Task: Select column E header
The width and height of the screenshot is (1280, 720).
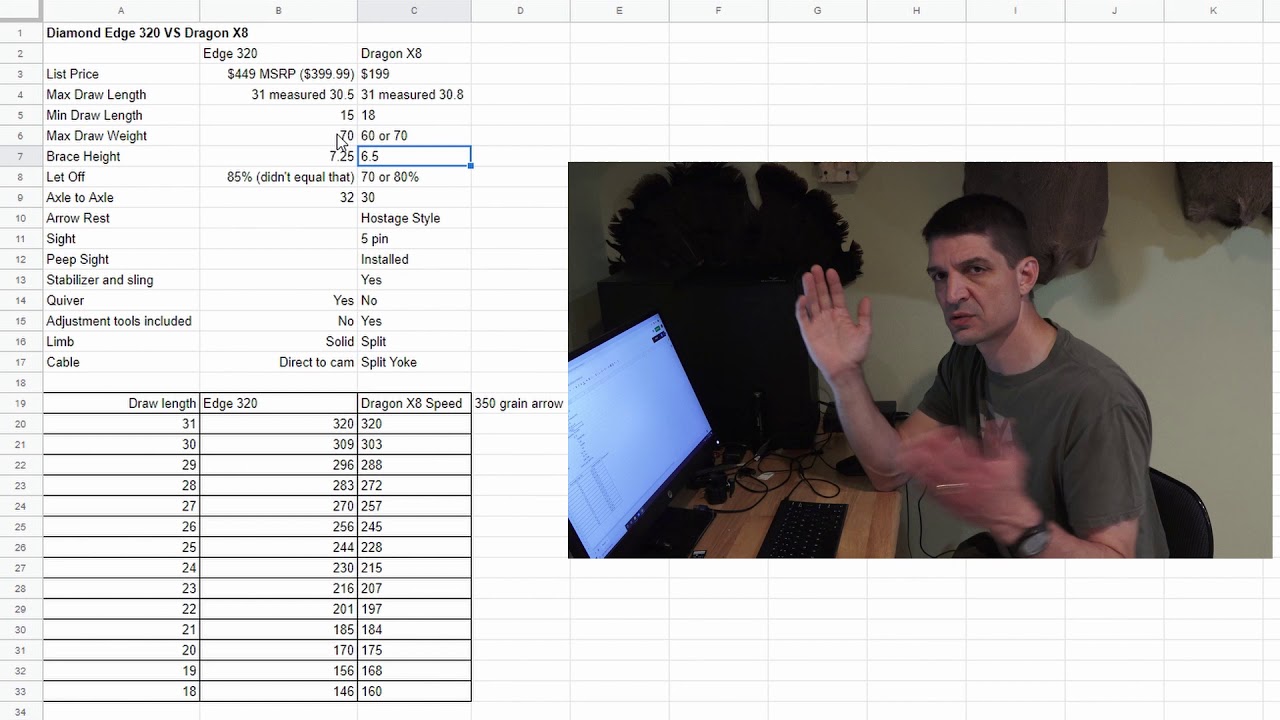Action: coord(619,11)
